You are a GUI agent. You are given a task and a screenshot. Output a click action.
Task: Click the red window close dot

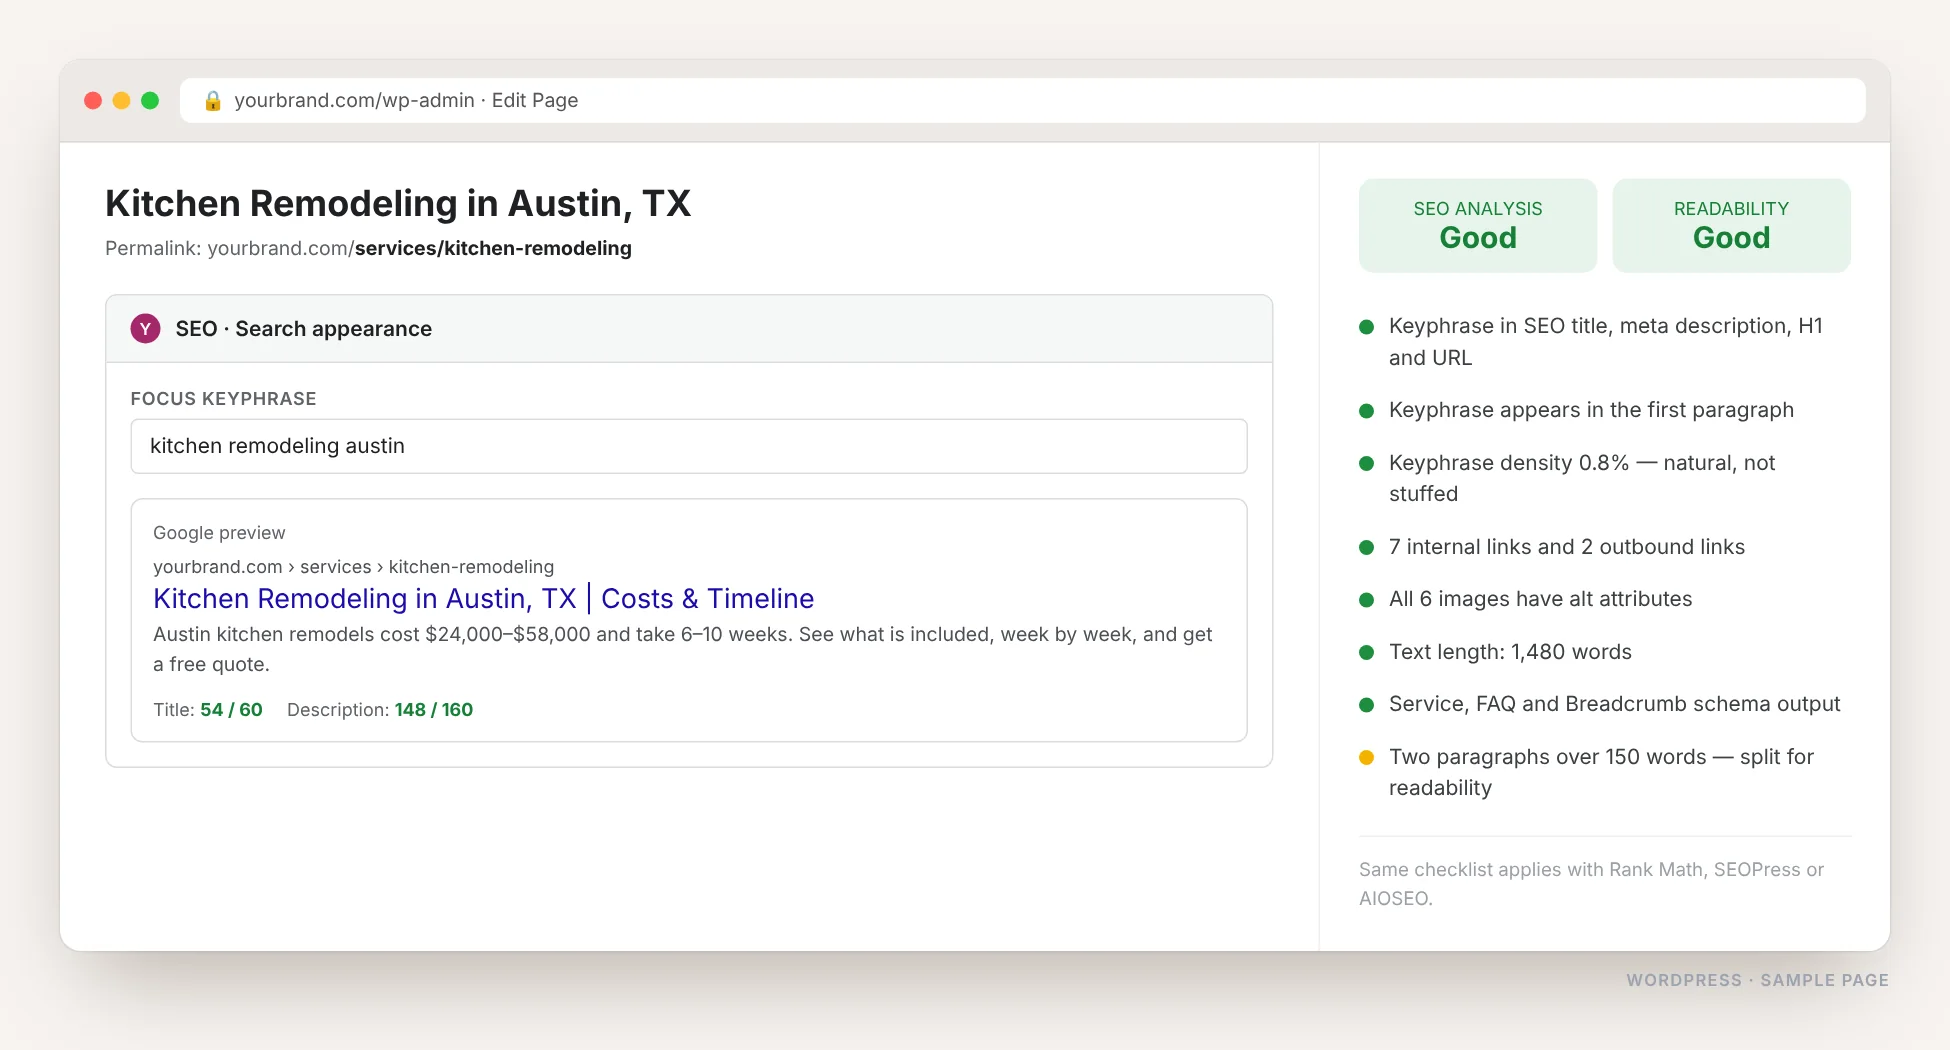click(93, 100)
